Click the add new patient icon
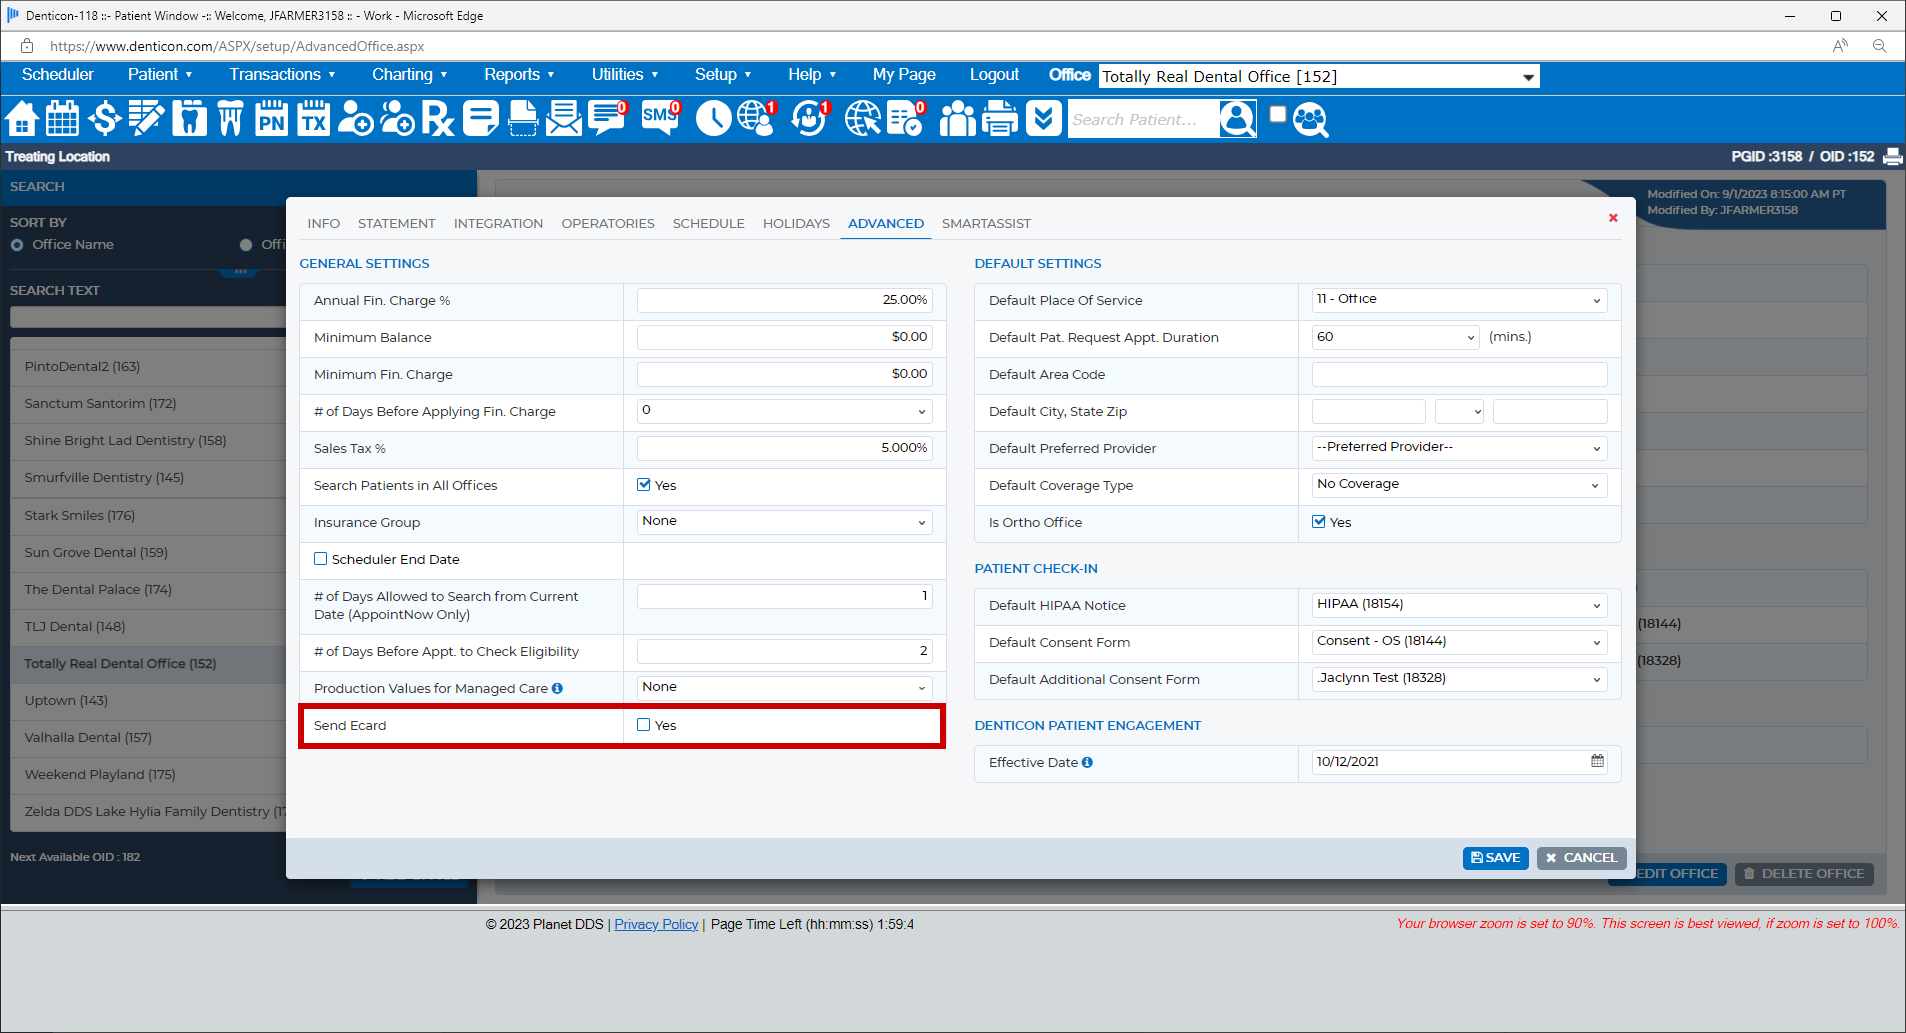The image size is (1906, 1033). [355, 119]
